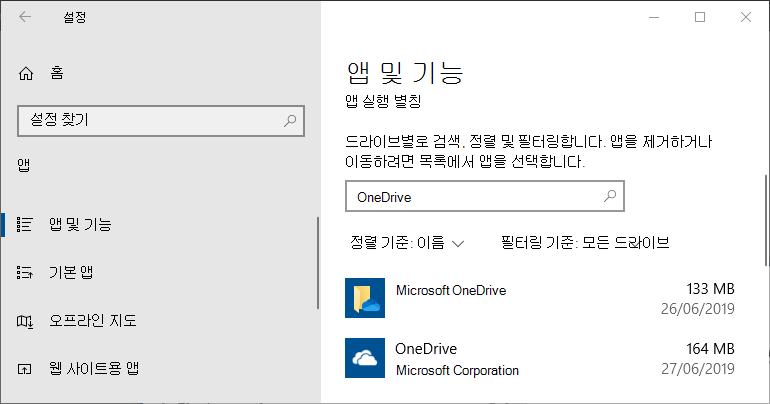
Task: Click the 앱 및 기능 page heading
Action: (405, 73)
